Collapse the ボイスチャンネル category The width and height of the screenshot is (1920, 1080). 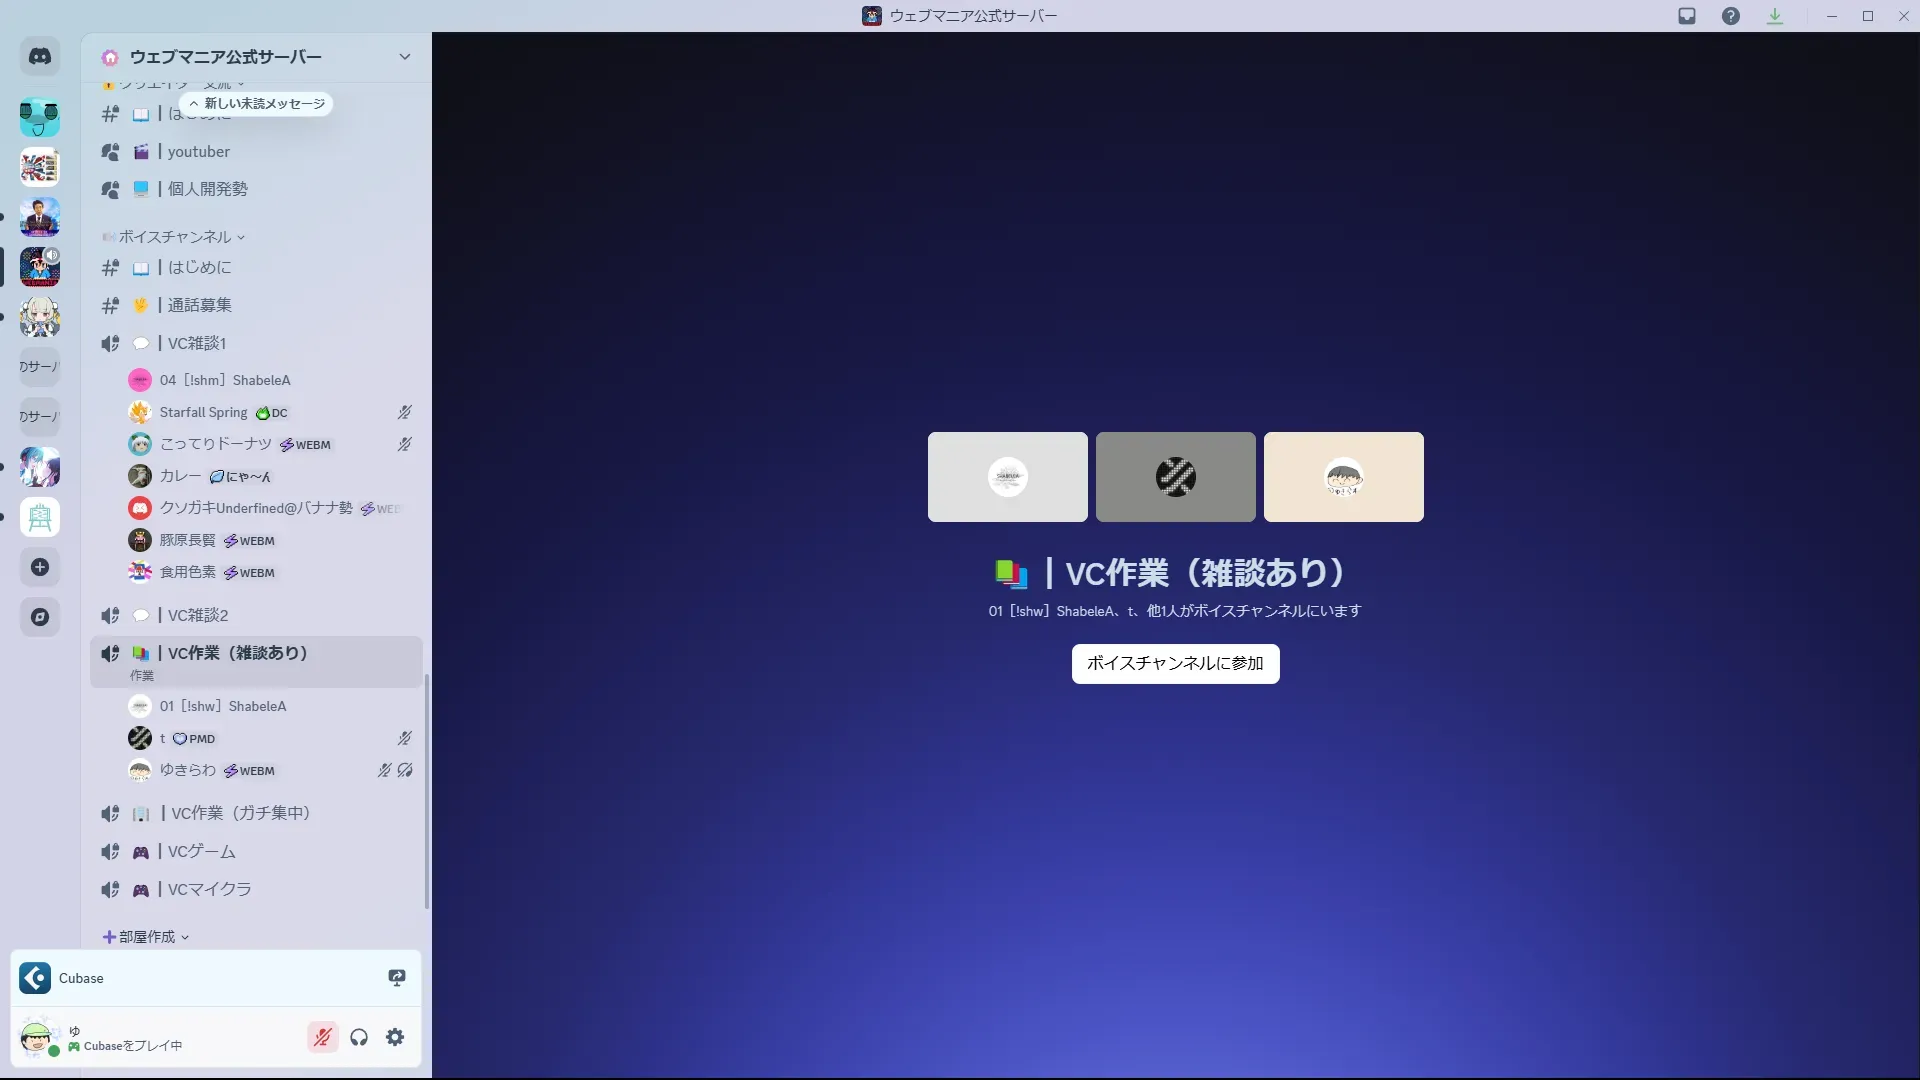click(176, 237)
